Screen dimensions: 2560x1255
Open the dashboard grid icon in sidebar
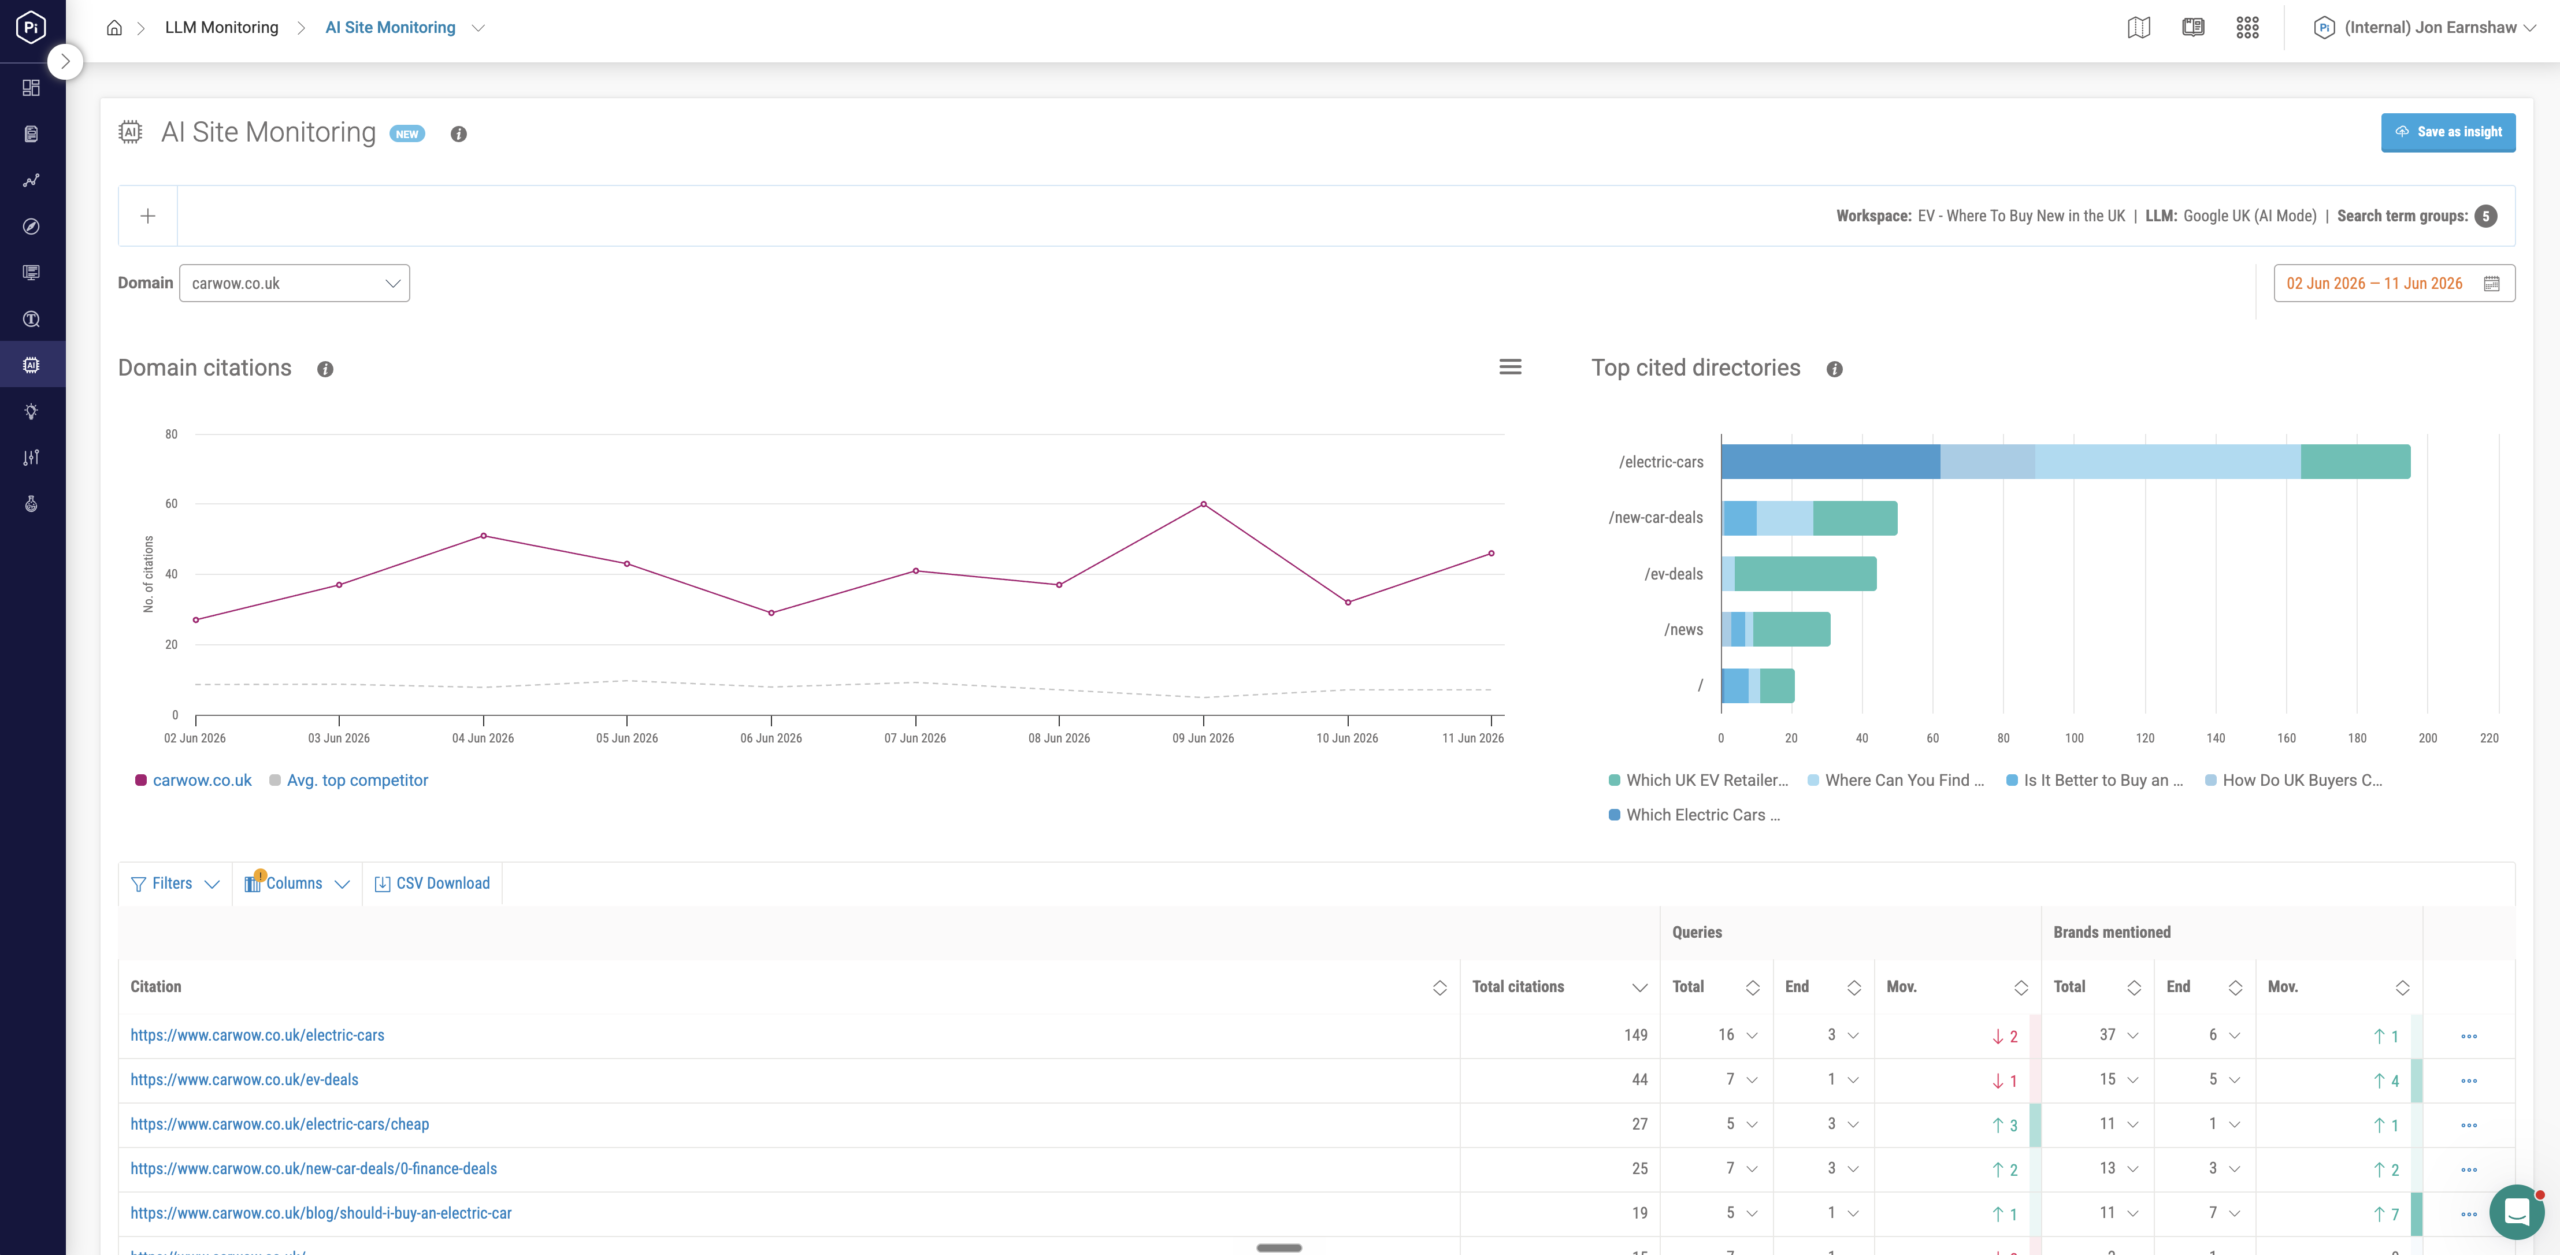(x=31, y=88)
